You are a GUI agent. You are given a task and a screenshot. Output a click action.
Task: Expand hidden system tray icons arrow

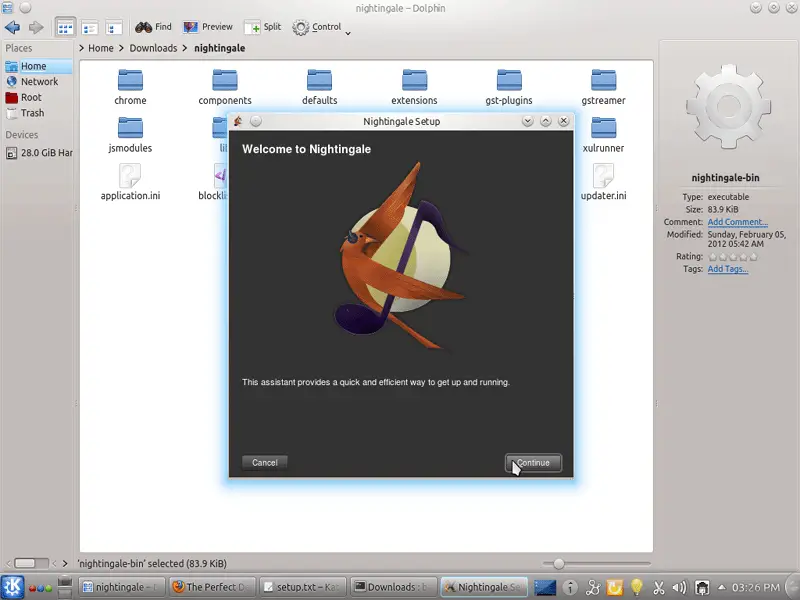point(721,587)
